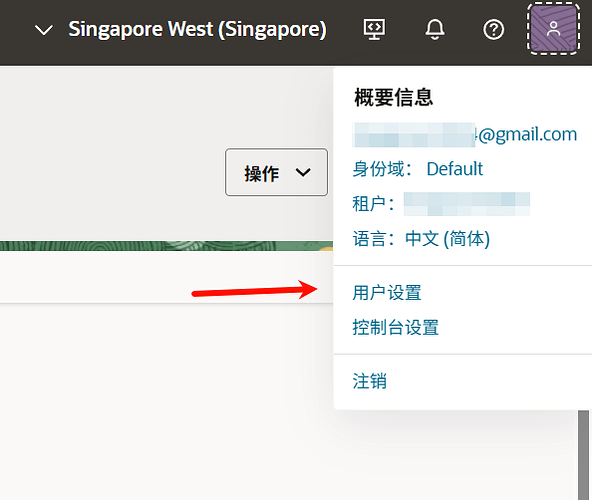Image resolution: width=592 pixels, height=500 pixels.
Task: Click the gmail.com account email link
Action: [x=464, y=134]
